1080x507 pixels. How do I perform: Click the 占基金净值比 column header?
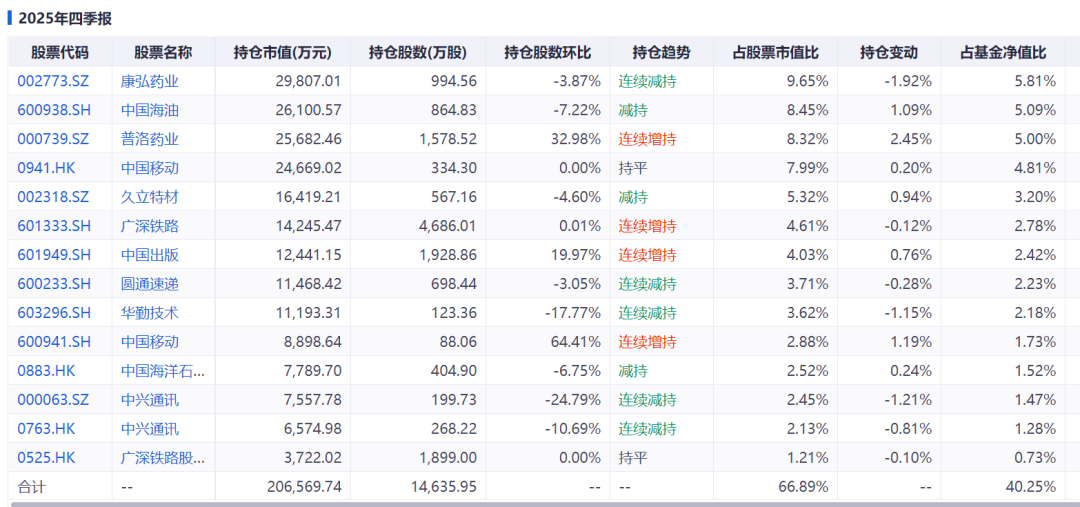click(x=1003, y=53)
